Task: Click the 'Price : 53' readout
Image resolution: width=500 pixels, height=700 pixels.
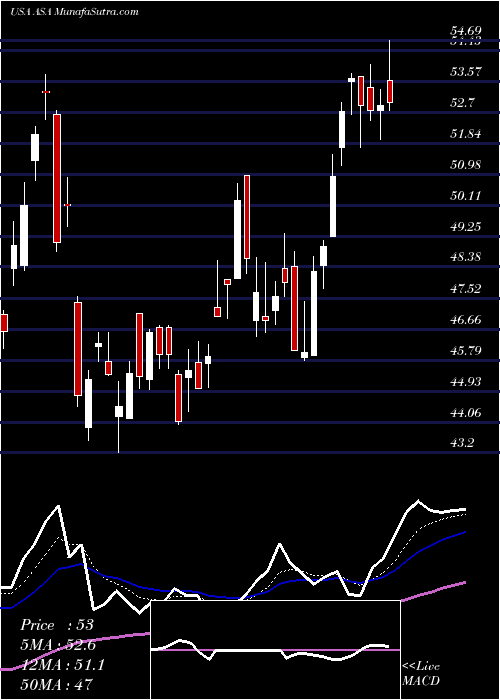Action: pos(57,625)
